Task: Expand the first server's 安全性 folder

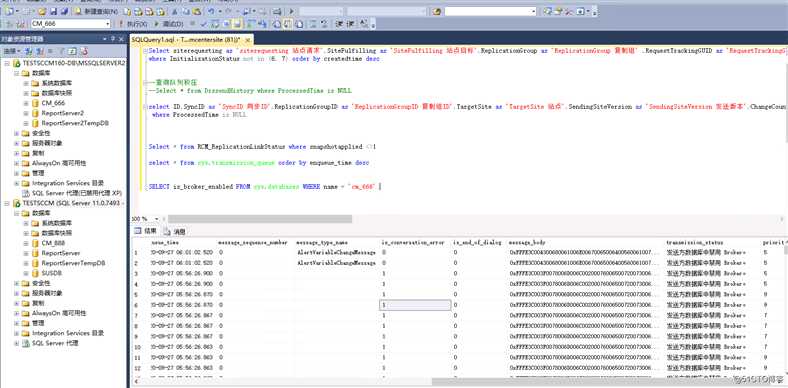Action: (17, 133)
